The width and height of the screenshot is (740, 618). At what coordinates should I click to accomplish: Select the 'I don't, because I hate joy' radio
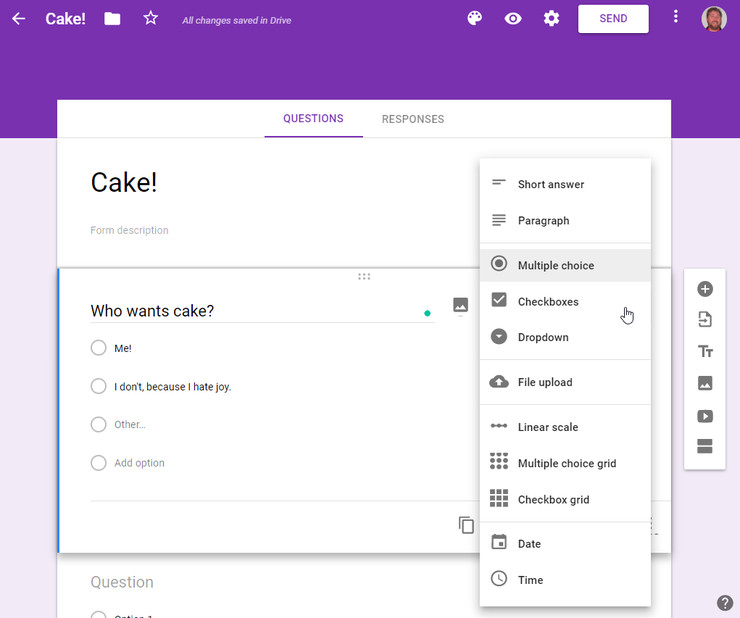pyautogui.click(x=98, y=386)
